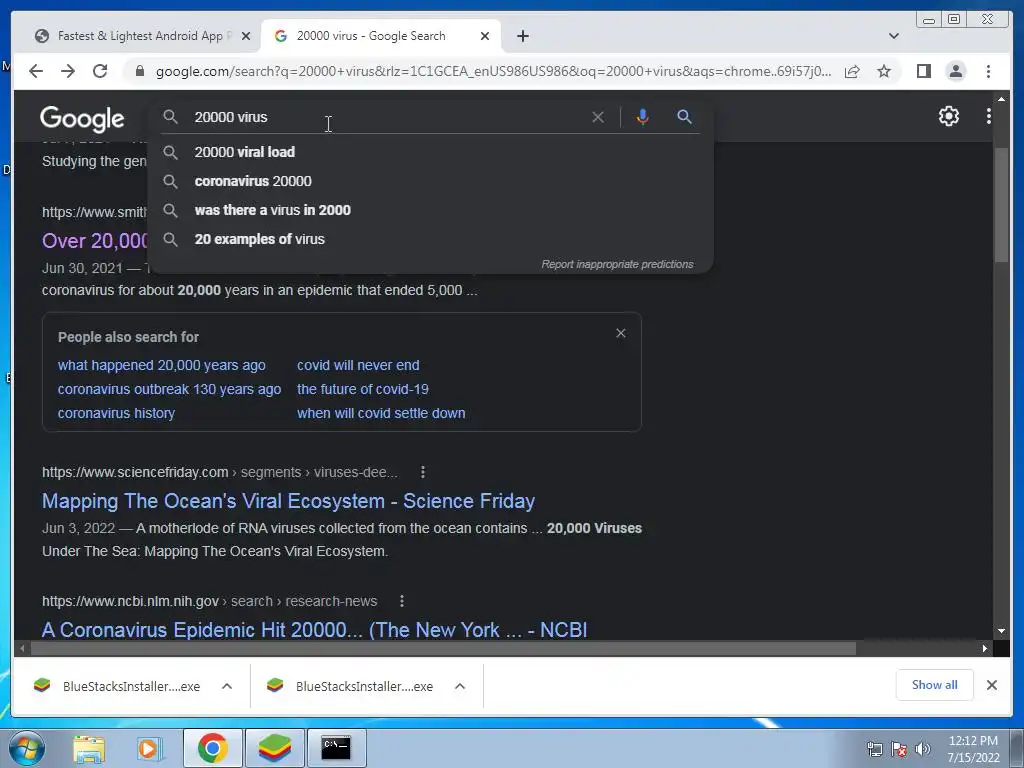Open what happened 20,000 years ago link
Viewport: 1024px width, 768px height.
click(161, 365)
